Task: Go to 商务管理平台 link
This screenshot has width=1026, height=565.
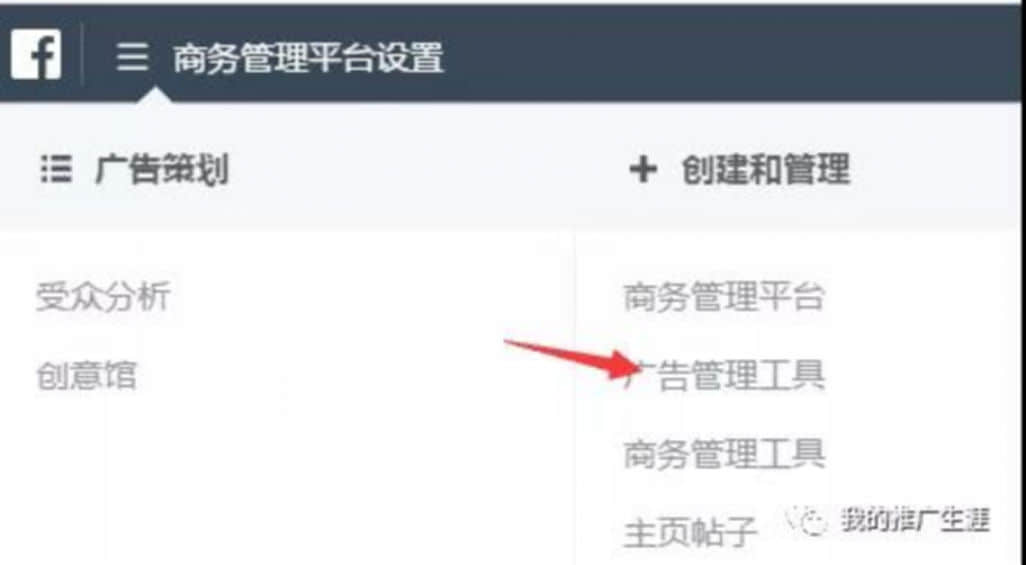Action: coord(724,297)
